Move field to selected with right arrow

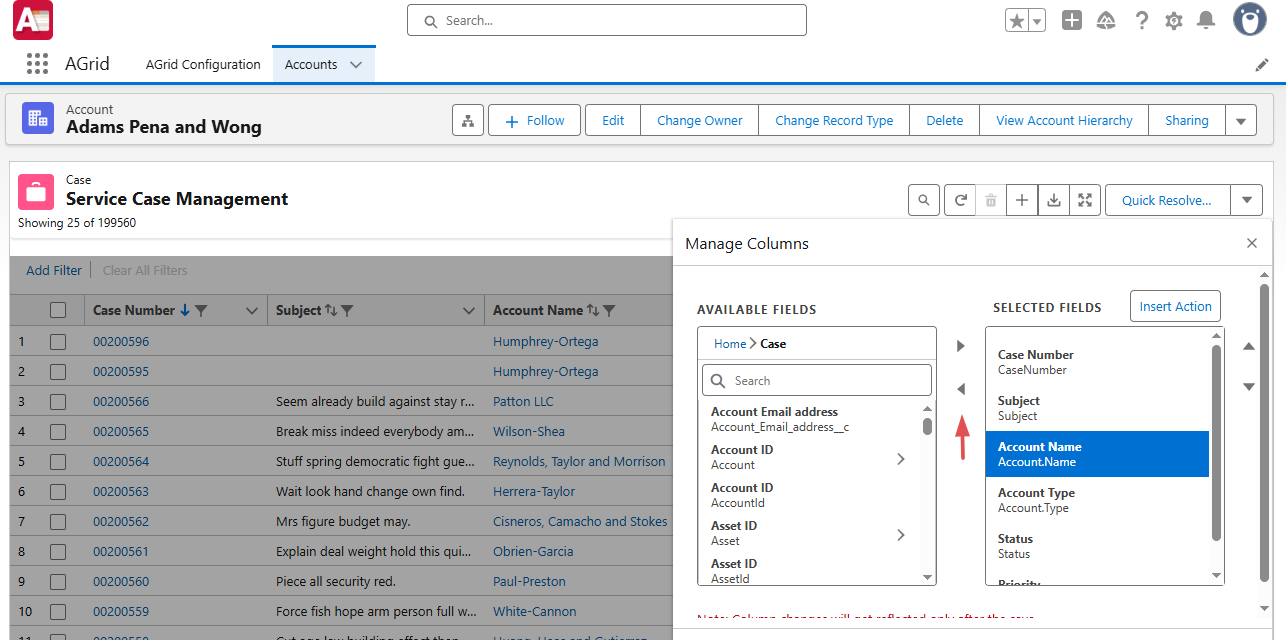pos(961,346)
